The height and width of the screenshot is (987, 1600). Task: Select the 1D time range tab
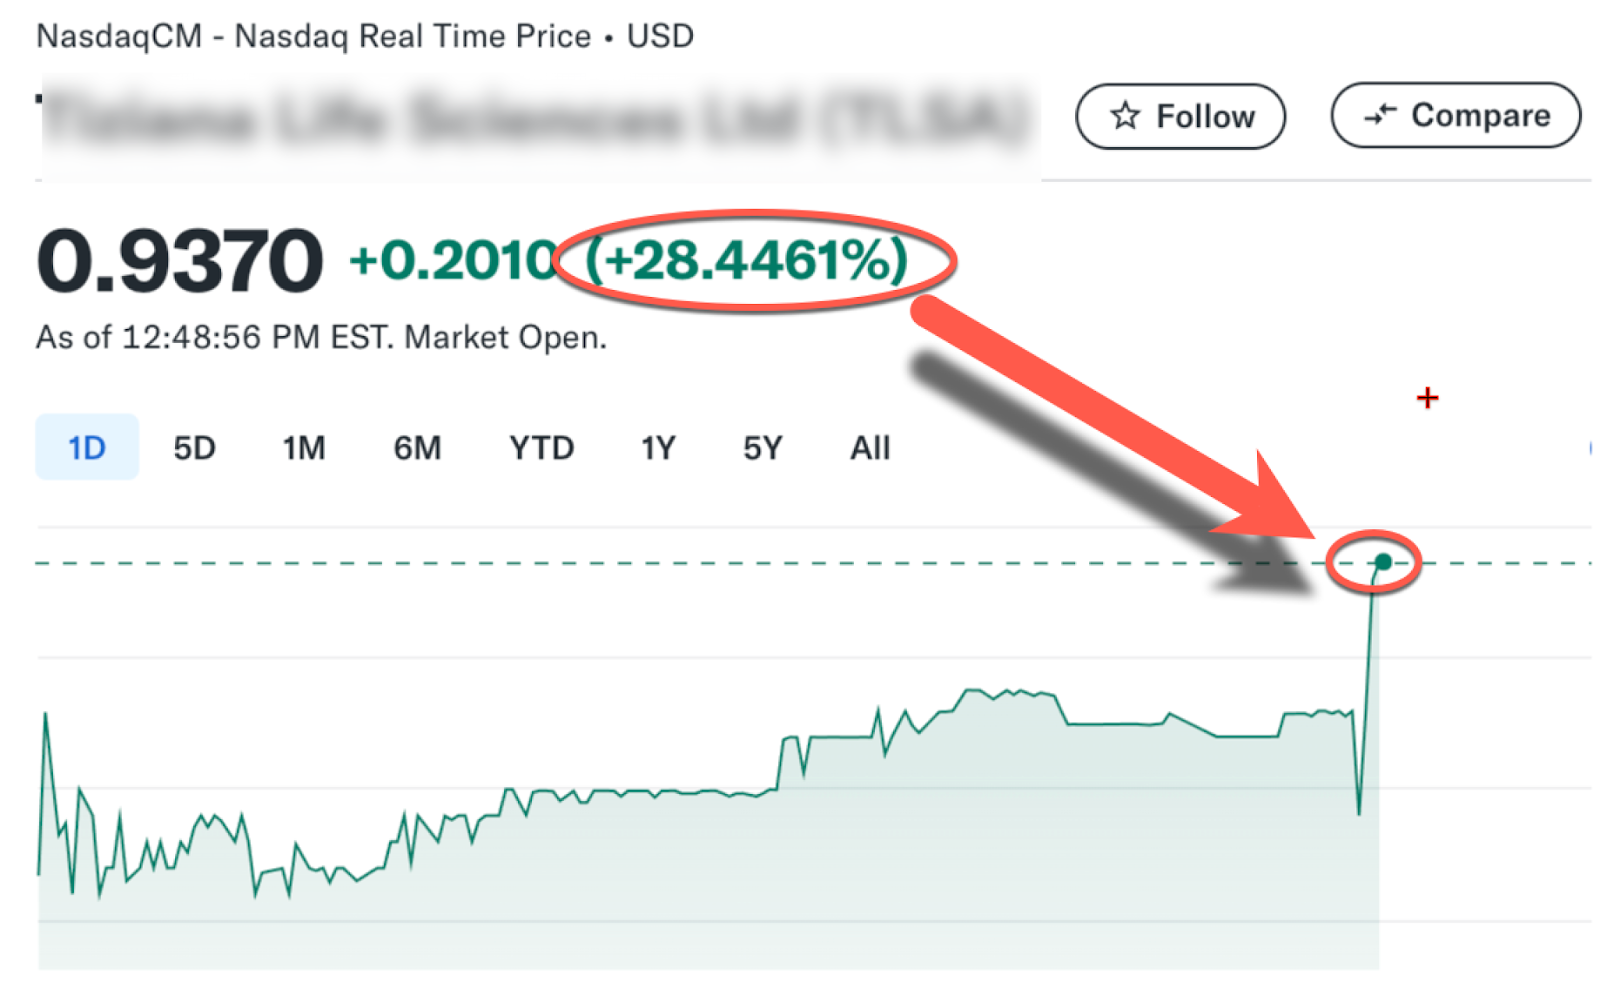coord(87,447)
